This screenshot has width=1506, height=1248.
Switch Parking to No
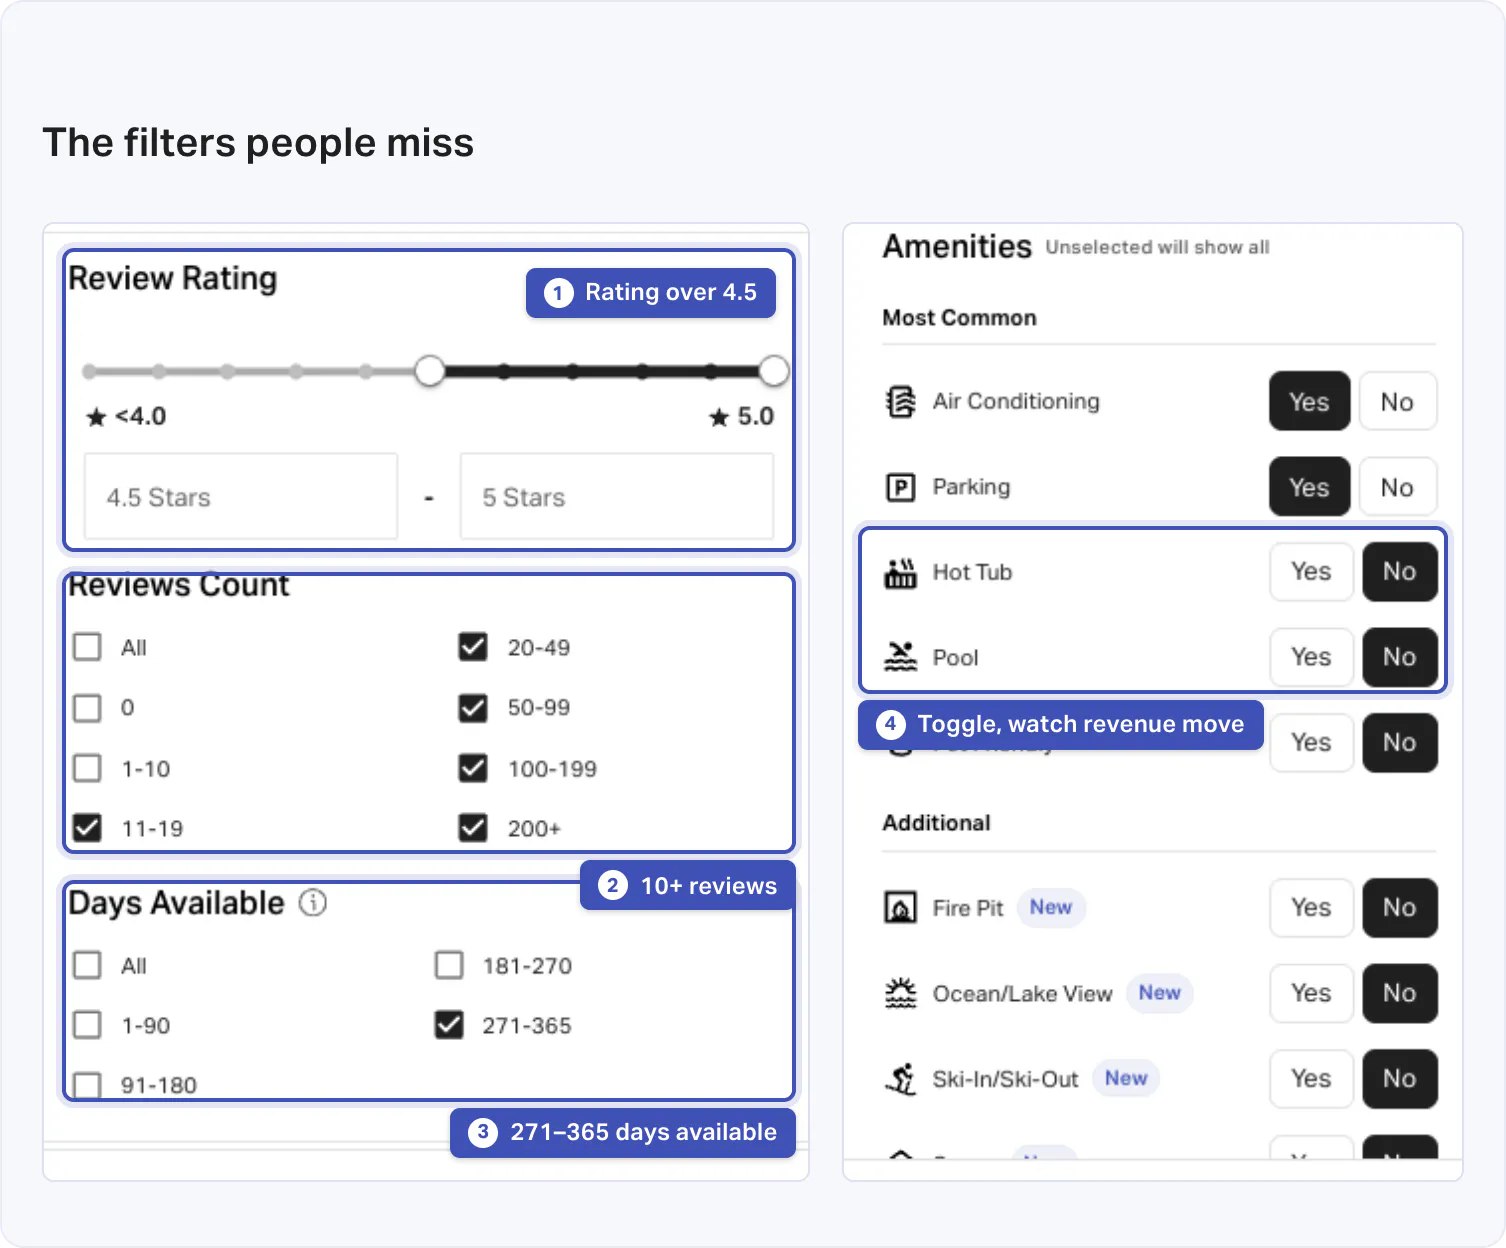pyautogui.click(x=1398, y=487)
